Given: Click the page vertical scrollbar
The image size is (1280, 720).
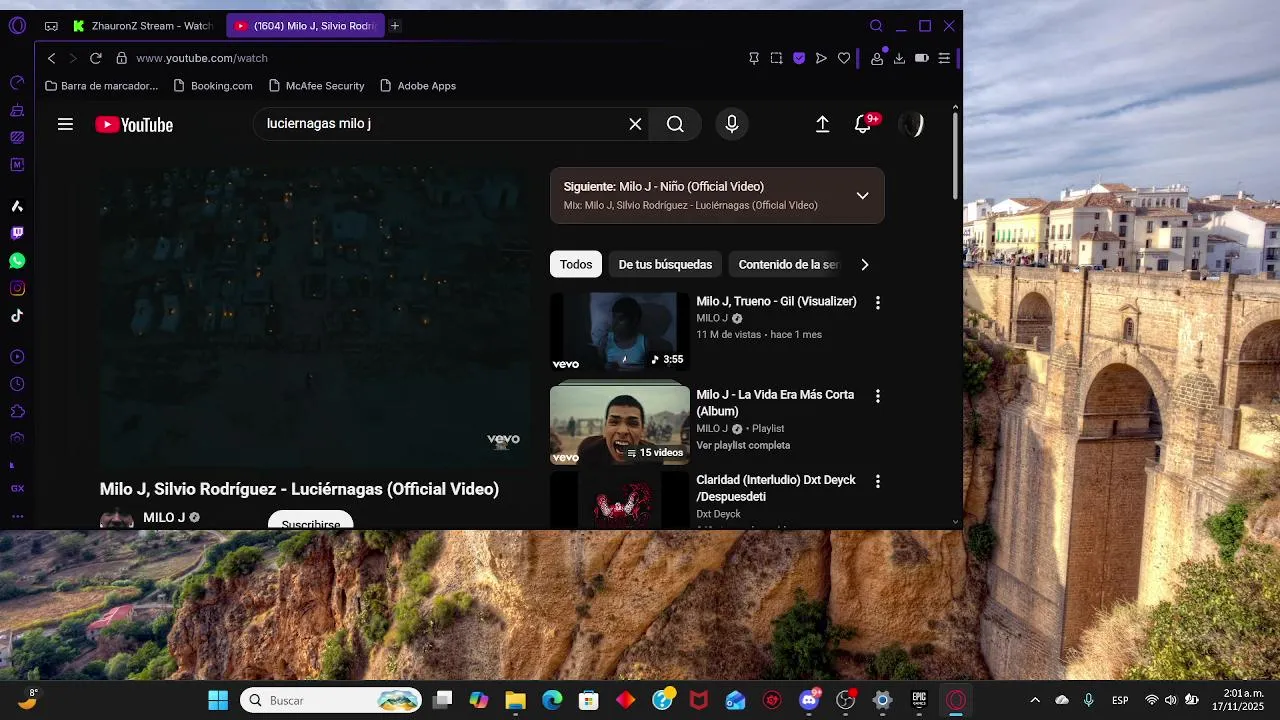Looking at the screenshot, I should (x=956, y=155).
